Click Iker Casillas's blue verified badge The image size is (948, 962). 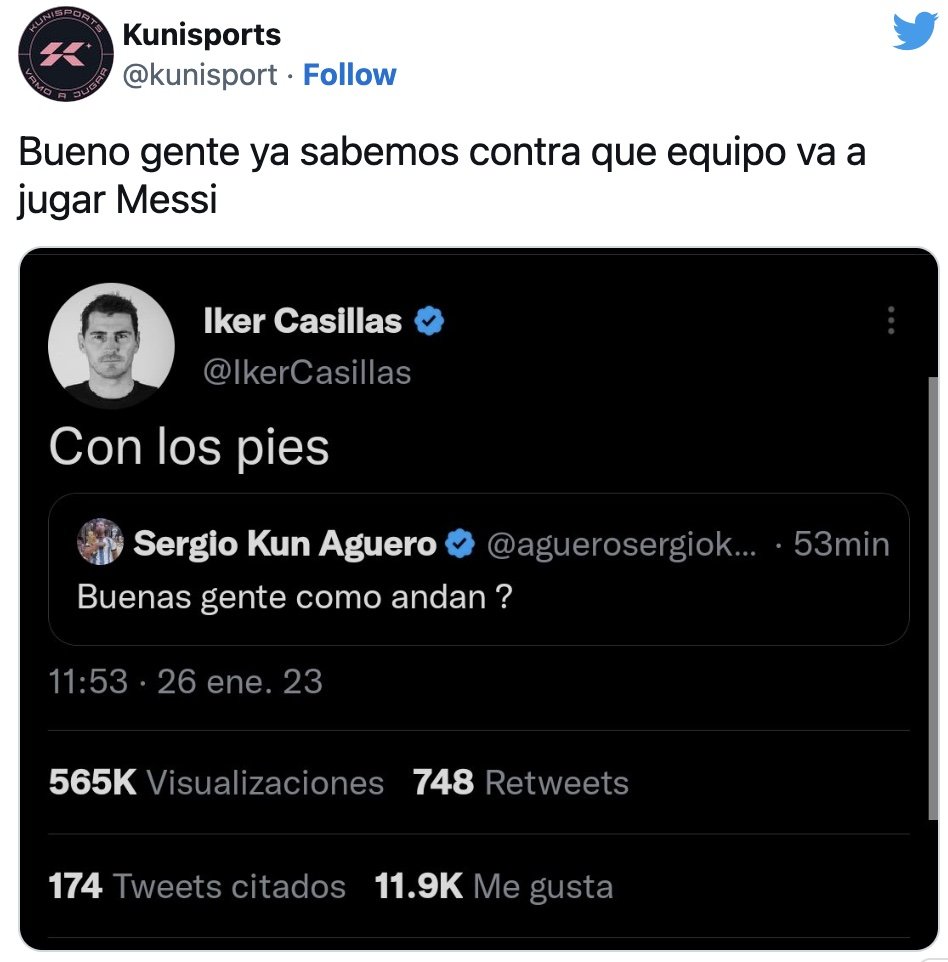coord(429,321)
